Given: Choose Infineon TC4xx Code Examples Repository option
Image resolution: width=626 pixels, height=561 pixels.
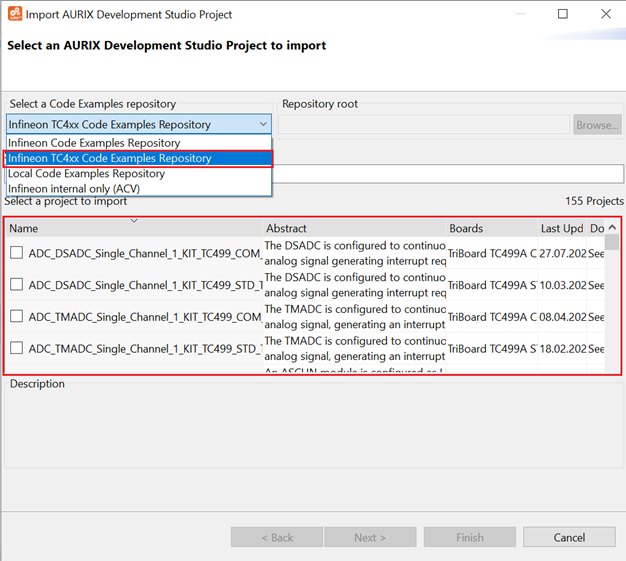Looking at the screenshot, I should pyautogui.click(x=139, y=159).
